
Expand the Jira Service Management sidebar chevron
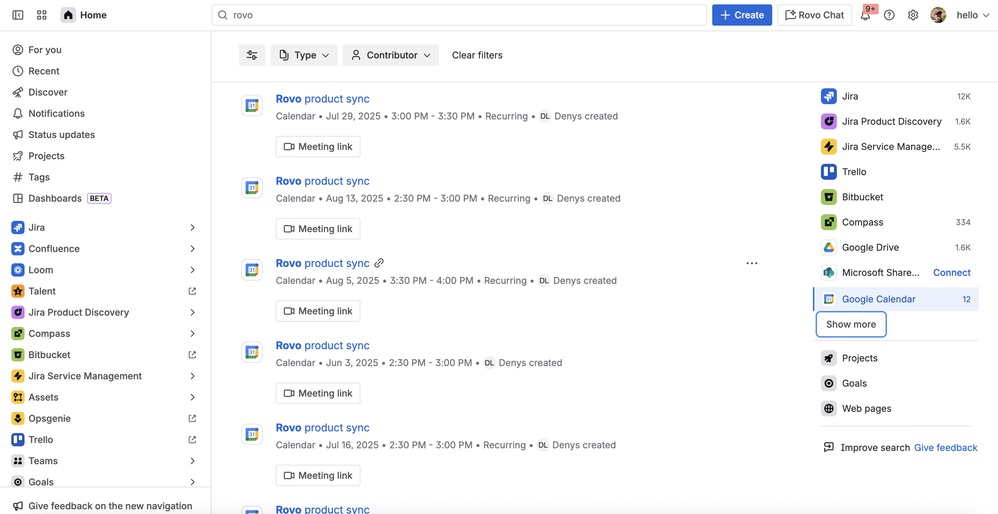pyautogui.click(x=192, y=376)
